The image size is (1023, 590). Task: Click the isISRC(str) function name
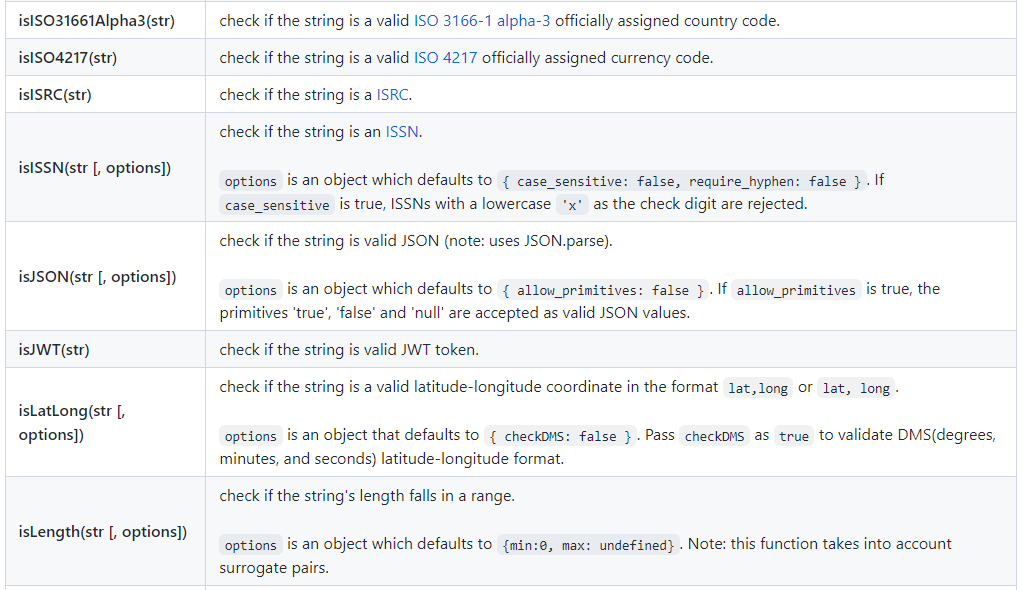(x=55, y=95)
